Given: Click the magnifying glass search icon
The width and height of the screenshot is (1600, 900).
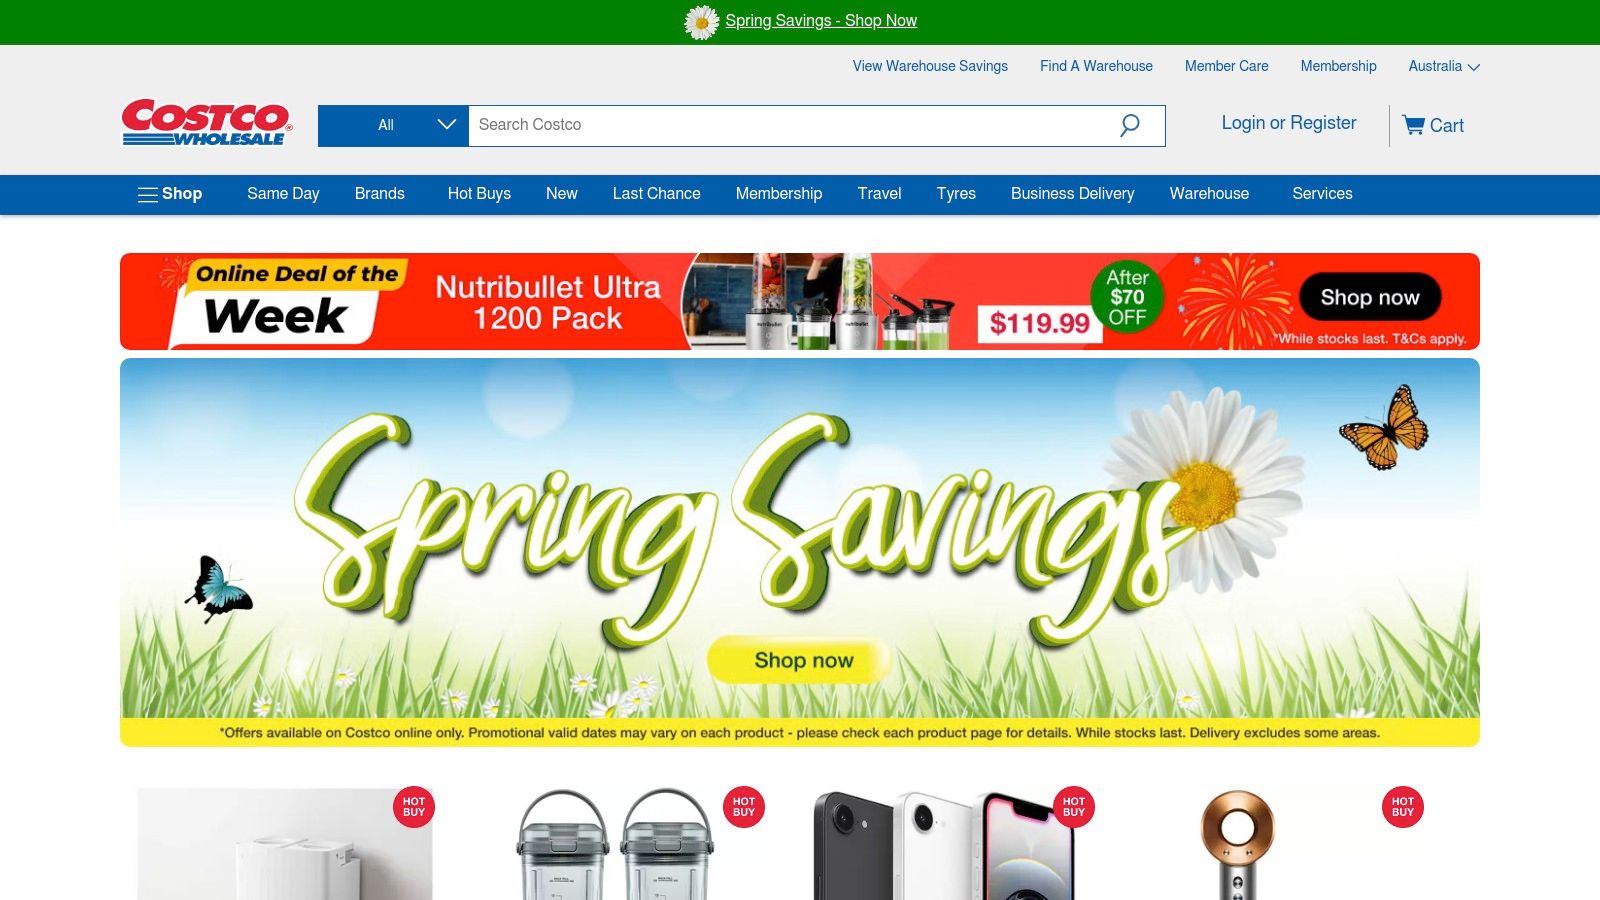Looking at the screenshot, I should click(1129, 125).
